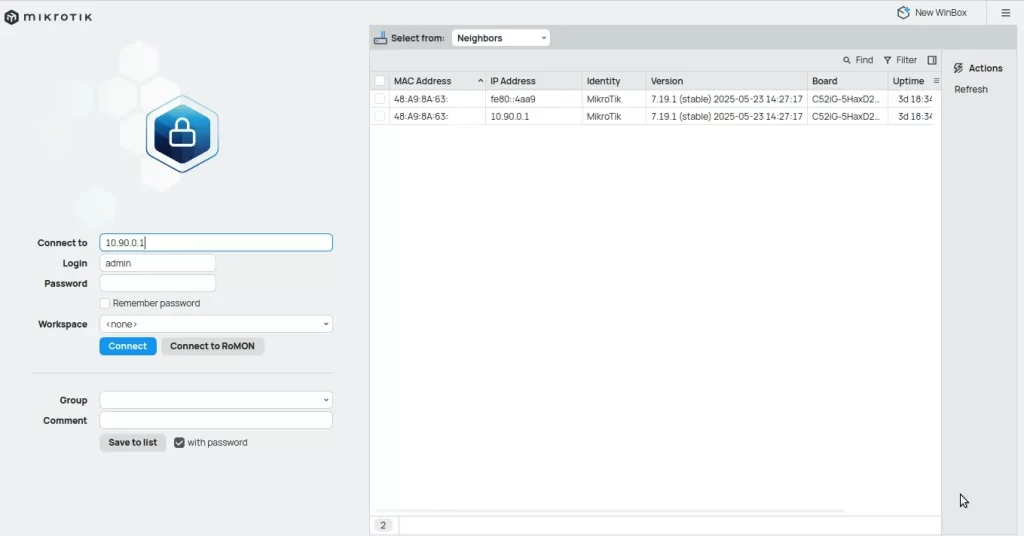Click board C52iG-5HaxD2 in fe80::4aa9 row
Image resolution: width=1024 pixels, height=536 pixels.
coord(846,99)
